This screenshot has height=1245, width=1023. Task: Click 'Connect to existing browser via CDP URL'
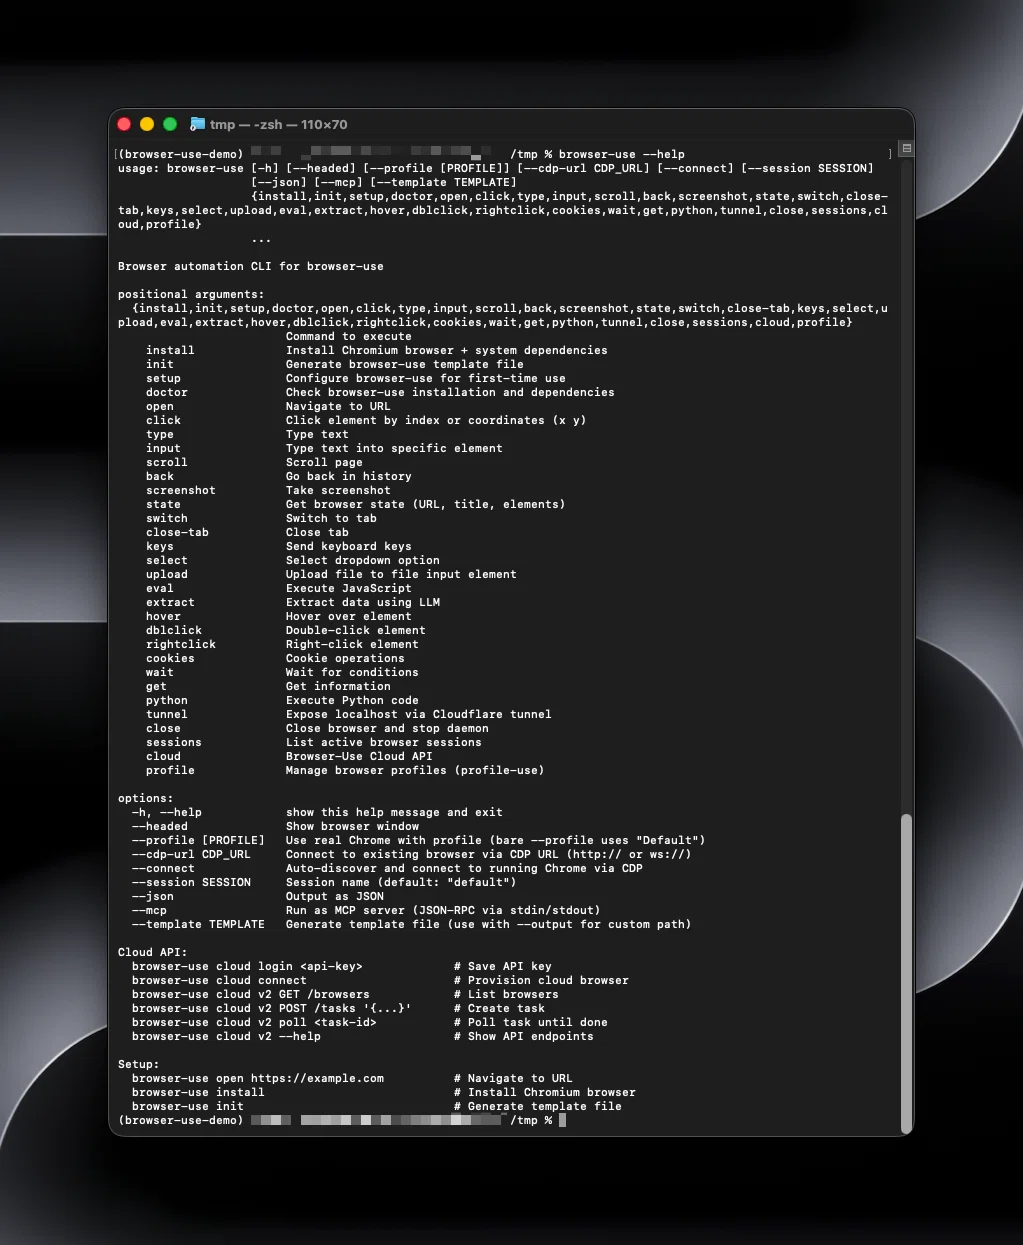489,854
